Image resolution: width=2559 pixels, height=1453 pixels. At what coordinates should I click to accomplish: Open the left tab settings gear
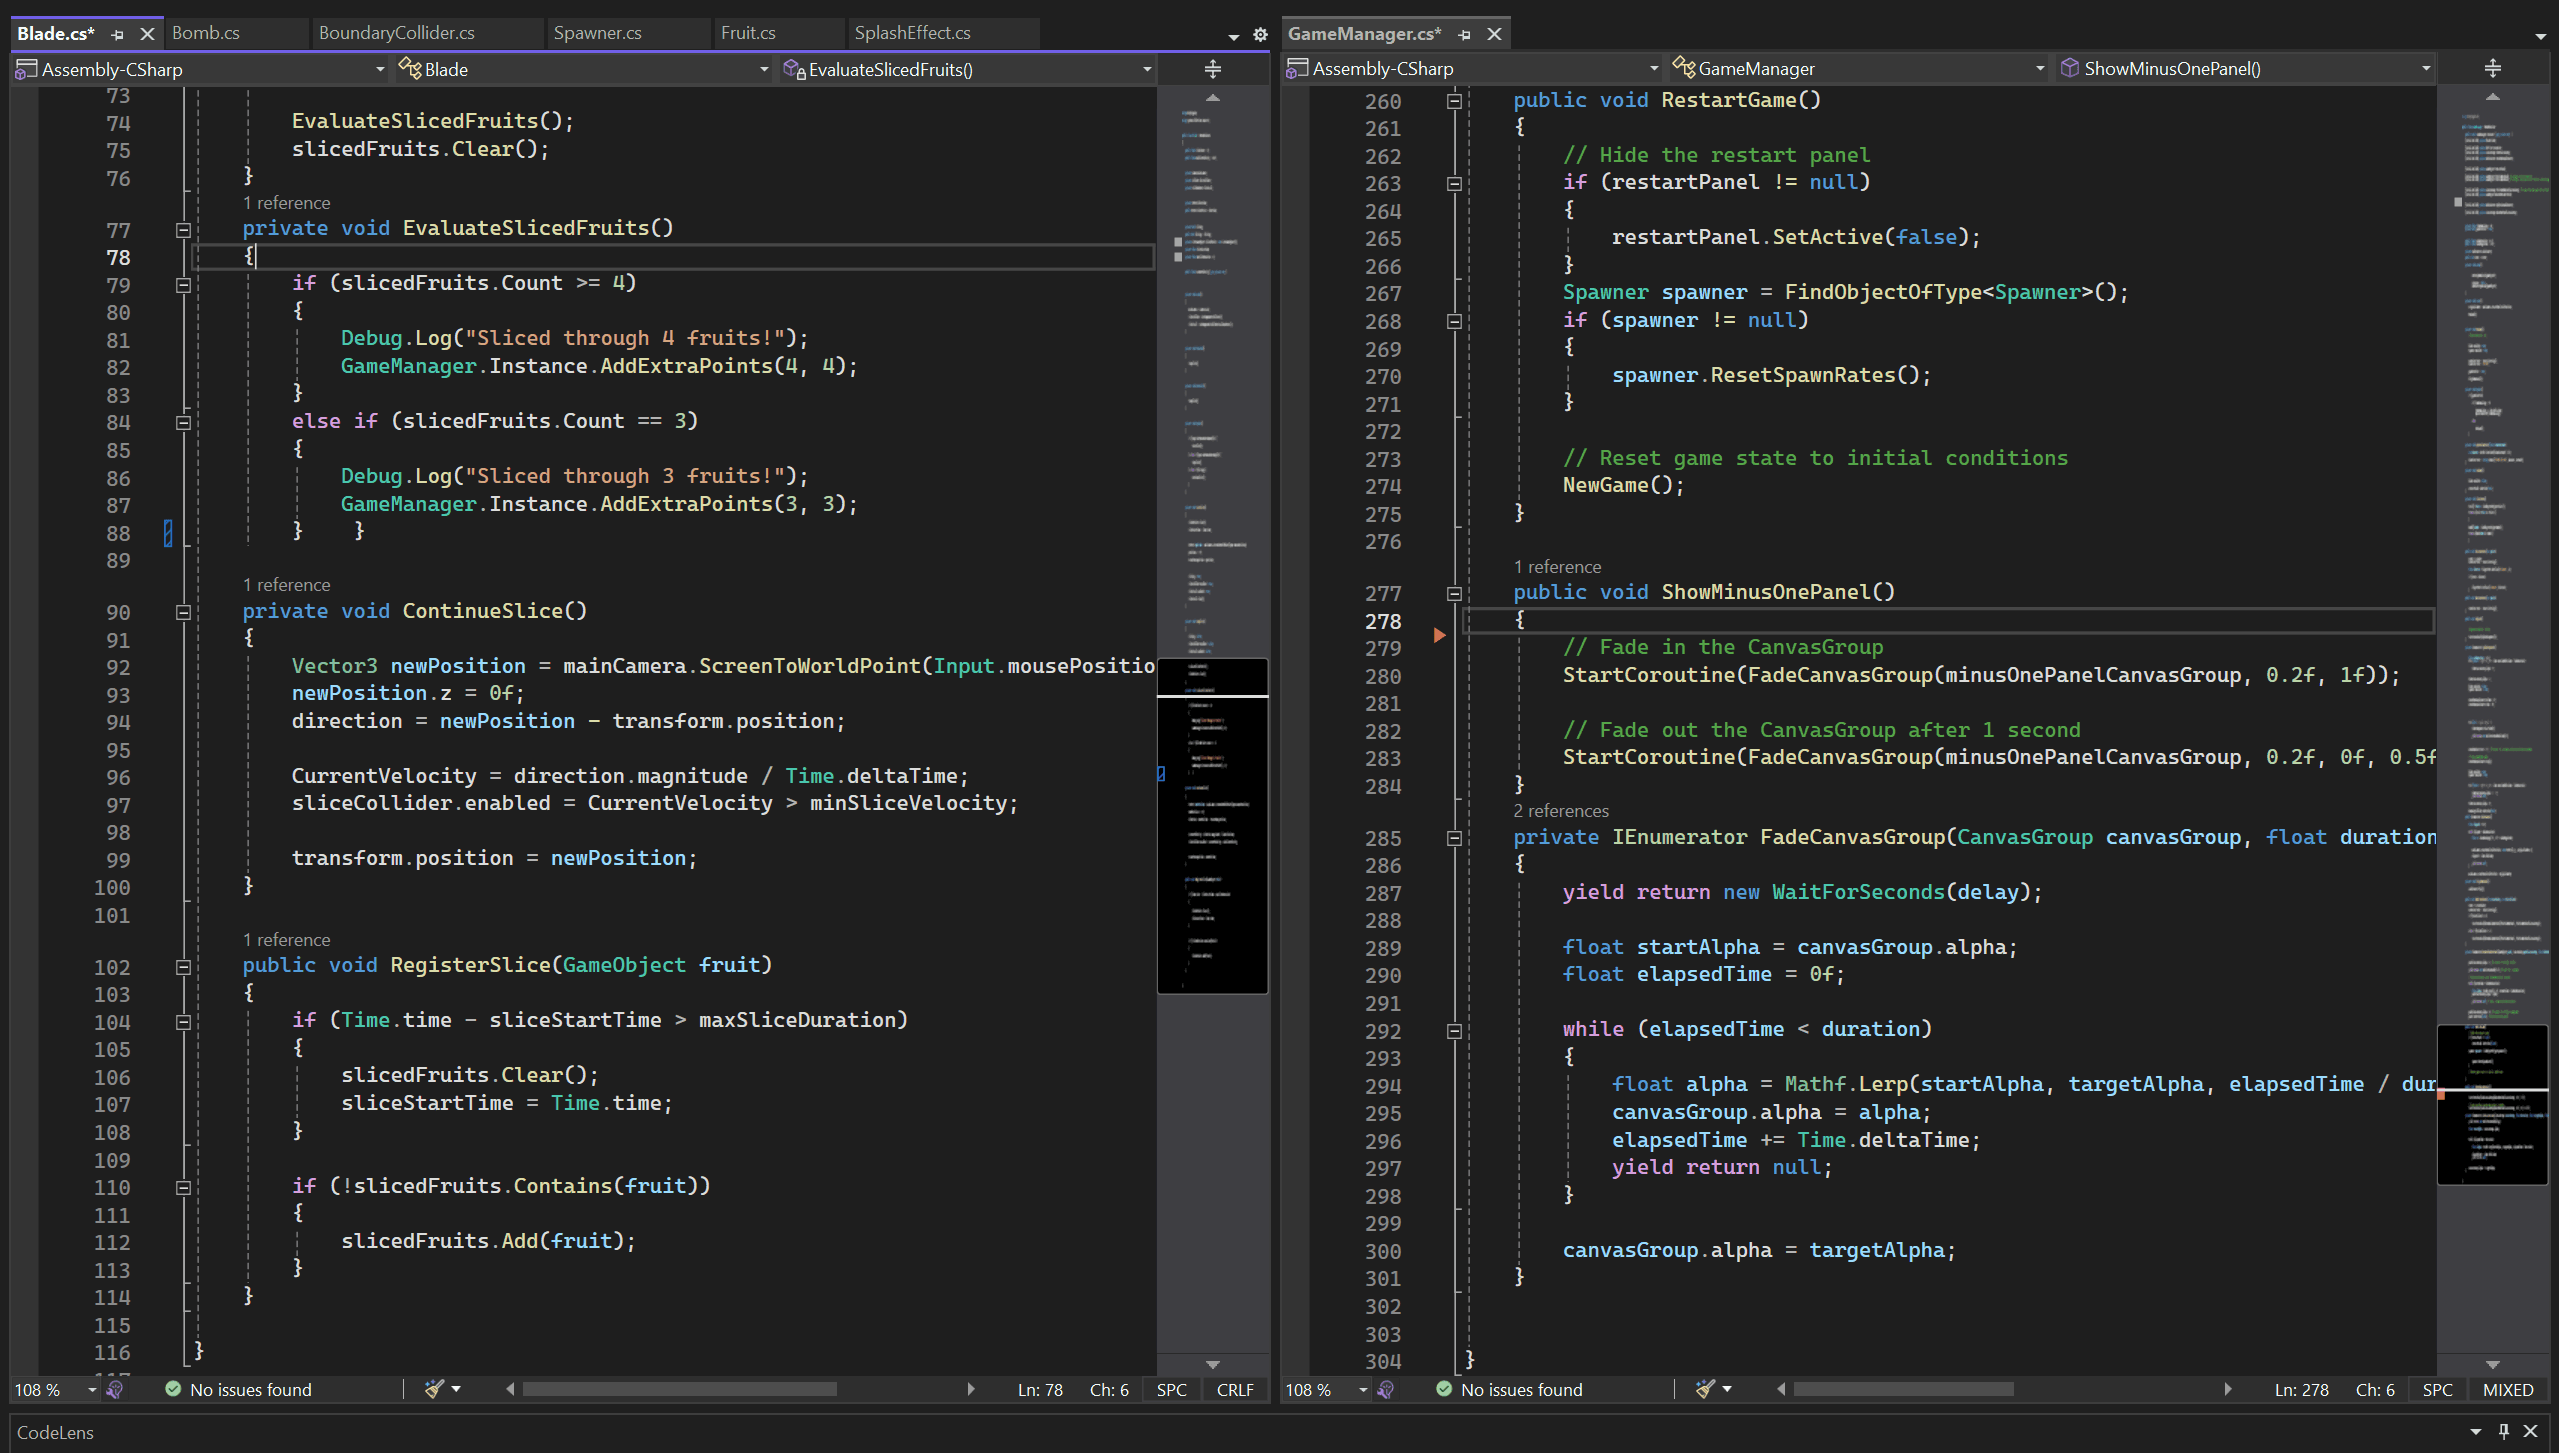pos(1260,35)
